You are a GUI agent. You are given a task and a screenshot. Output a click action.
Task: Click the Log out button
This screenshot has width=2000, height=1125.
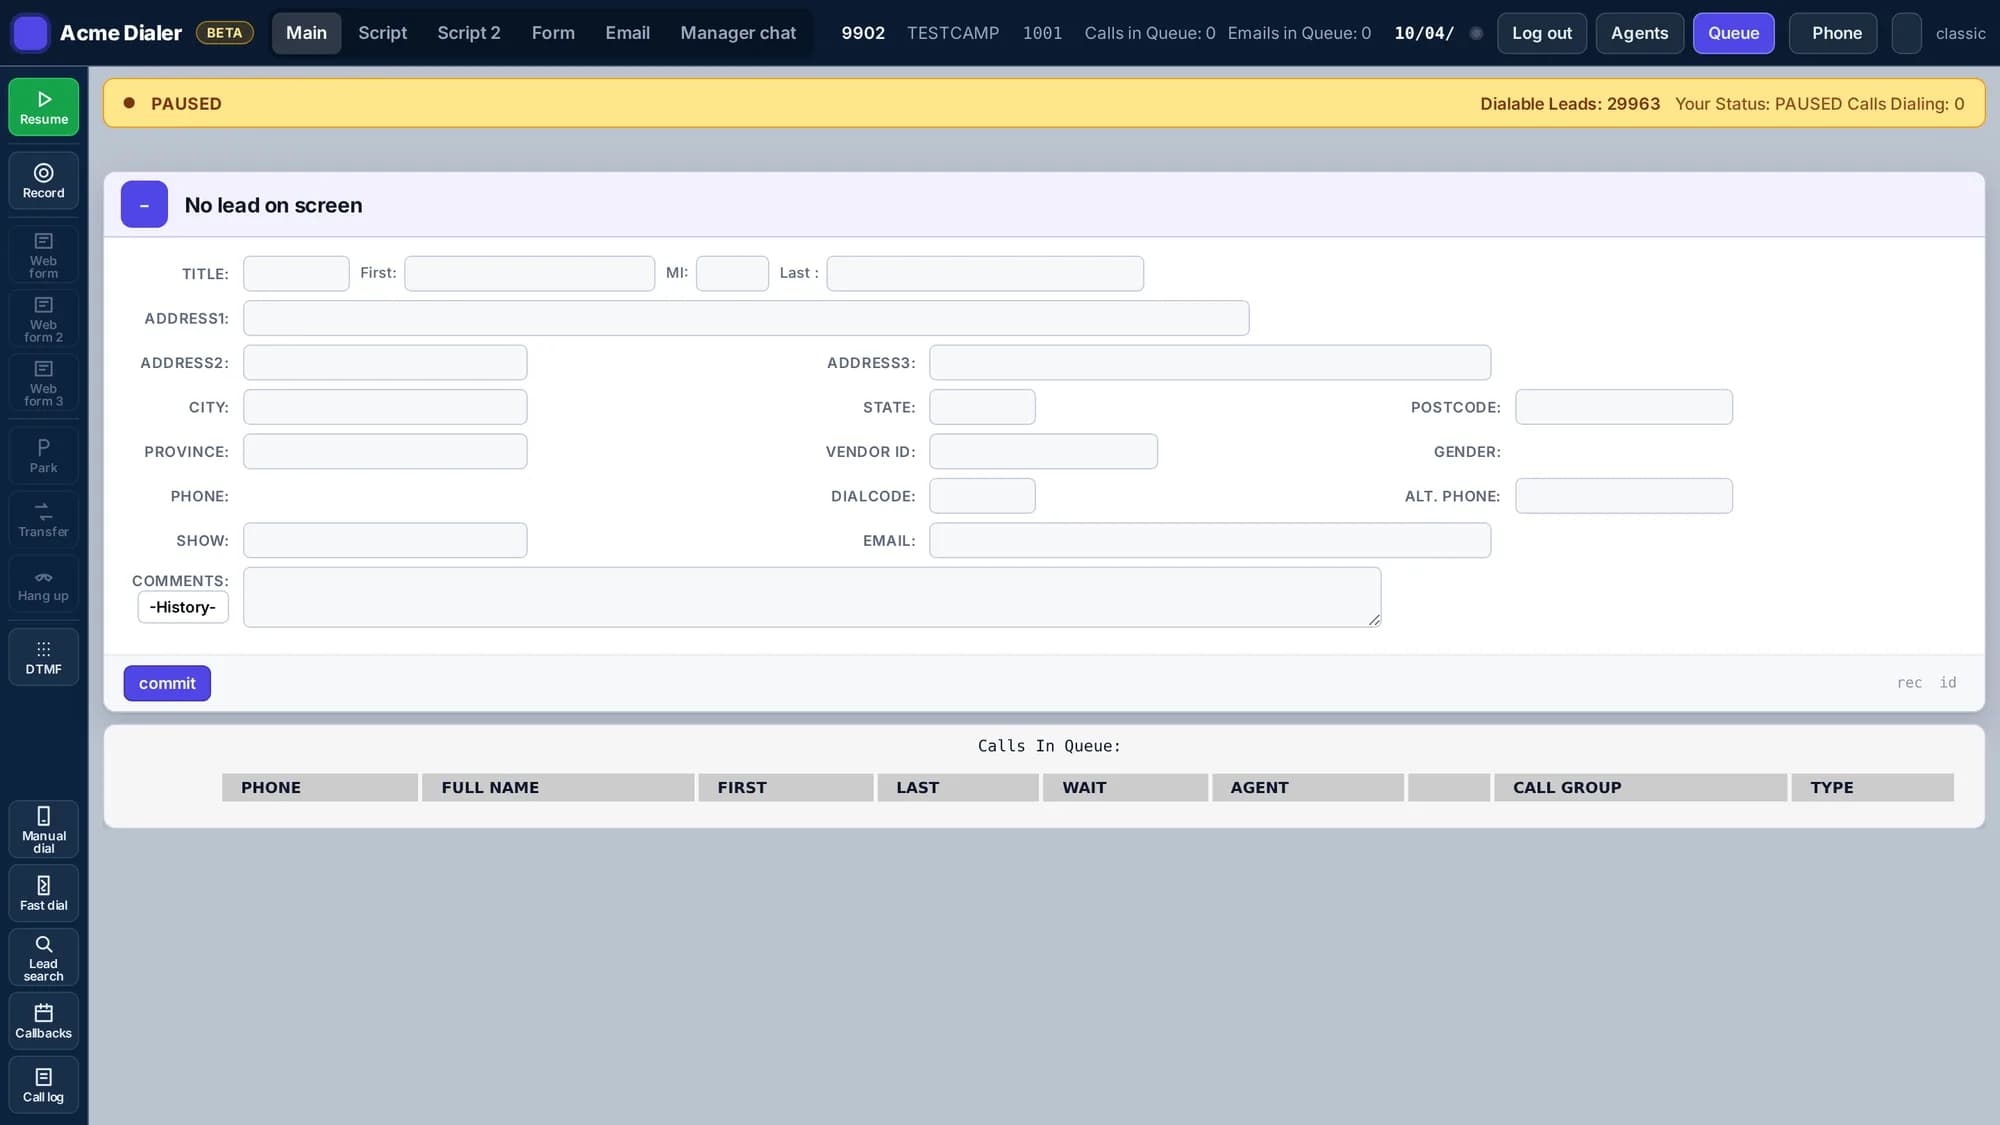click(x=1542, y=33)
